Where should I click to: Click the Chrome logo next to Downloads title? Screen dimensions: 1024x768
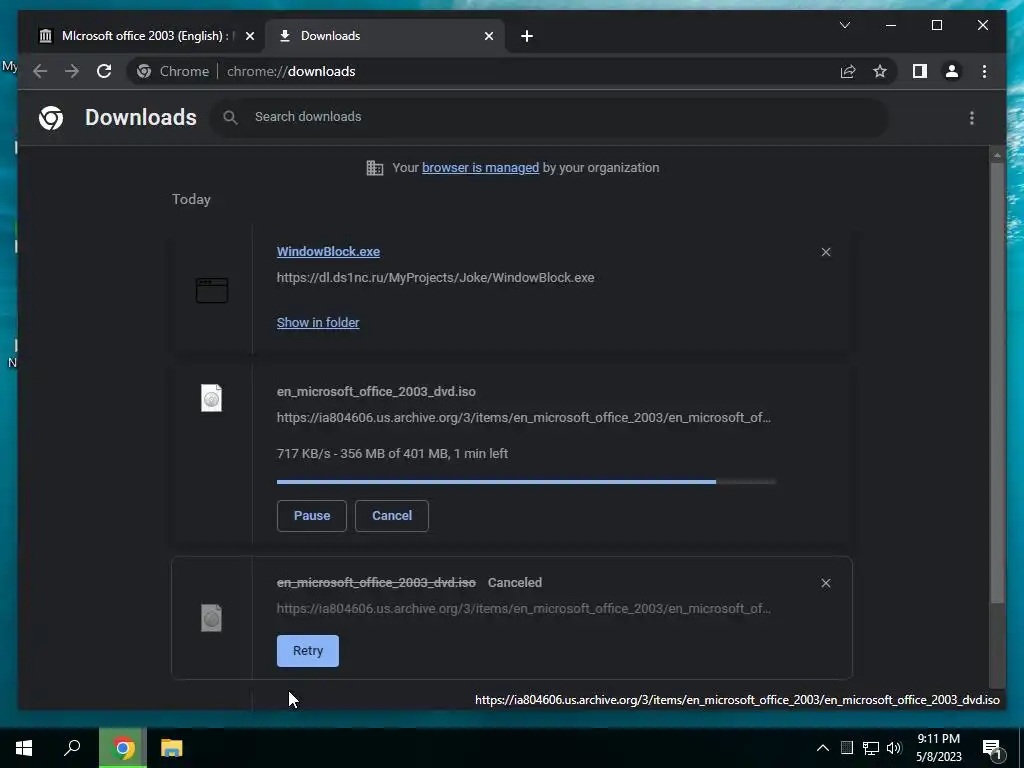pos(51,118)
